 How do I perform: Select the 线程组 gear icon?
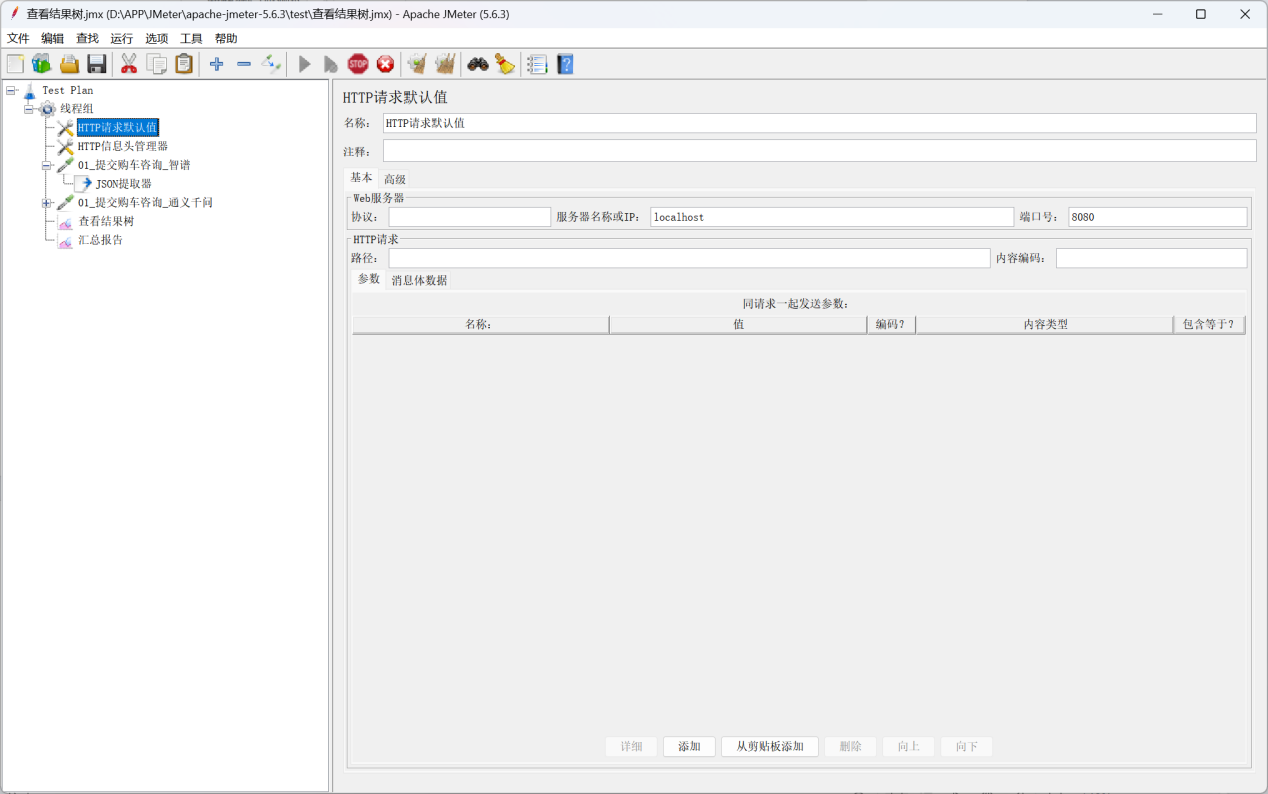coord(47,109)
